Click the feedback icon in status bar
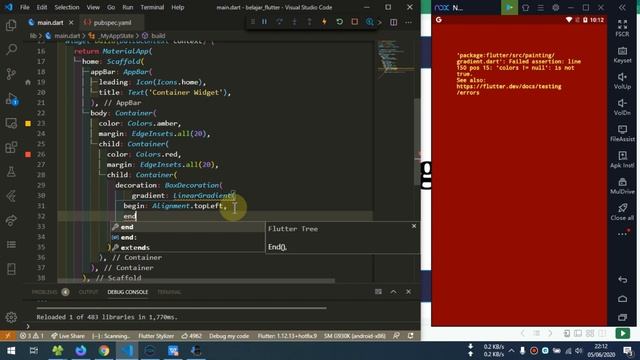Image resolution: width=640 pixels, height=360 pixels. [396, 336]
